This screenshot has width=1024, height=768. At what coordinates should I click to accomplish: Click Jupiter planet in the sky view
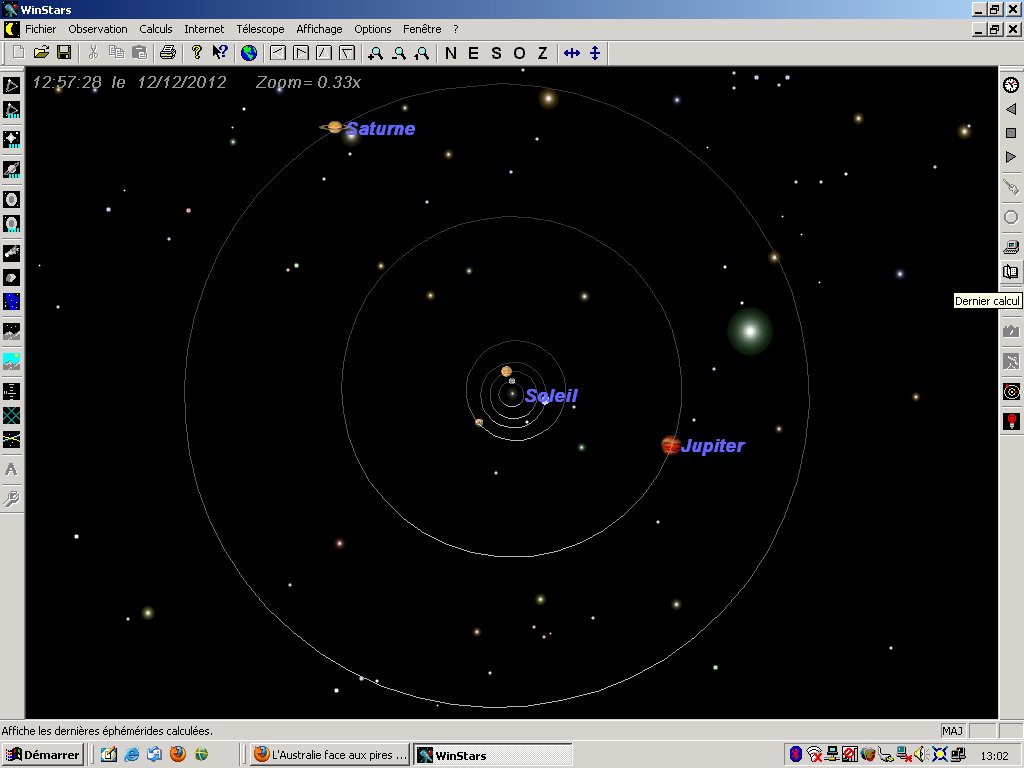point(670,445)
